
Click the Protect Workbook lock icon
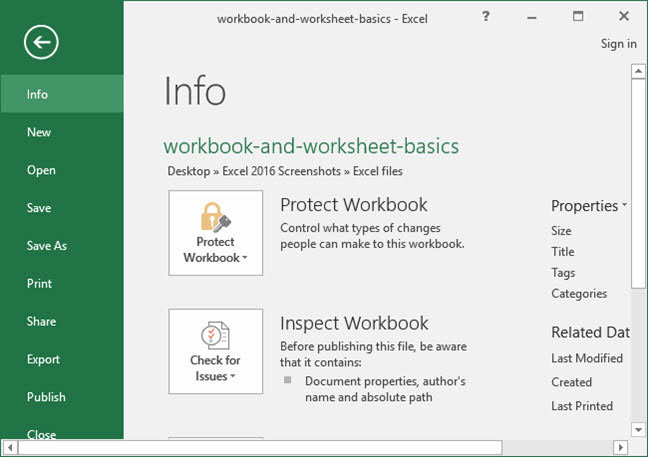coord(215,217)
